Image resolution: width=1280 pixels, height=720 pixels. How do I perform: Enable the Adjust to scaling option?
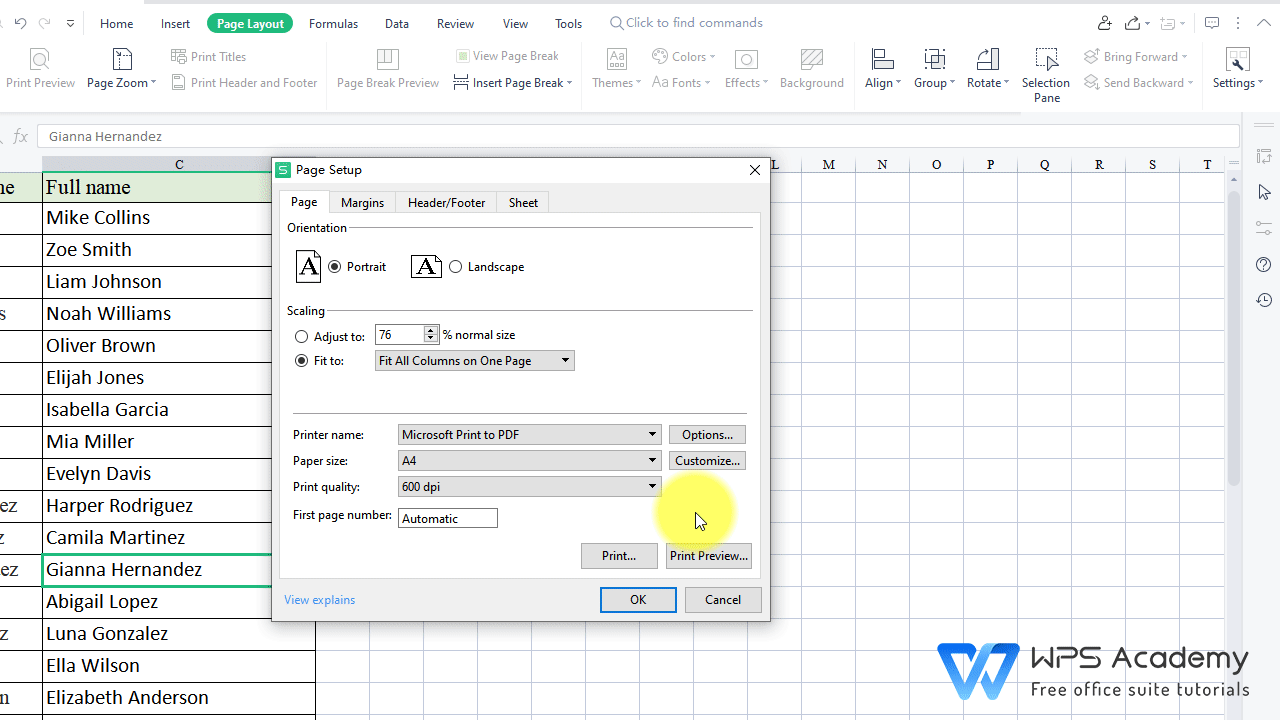click(x=301, y=336)
